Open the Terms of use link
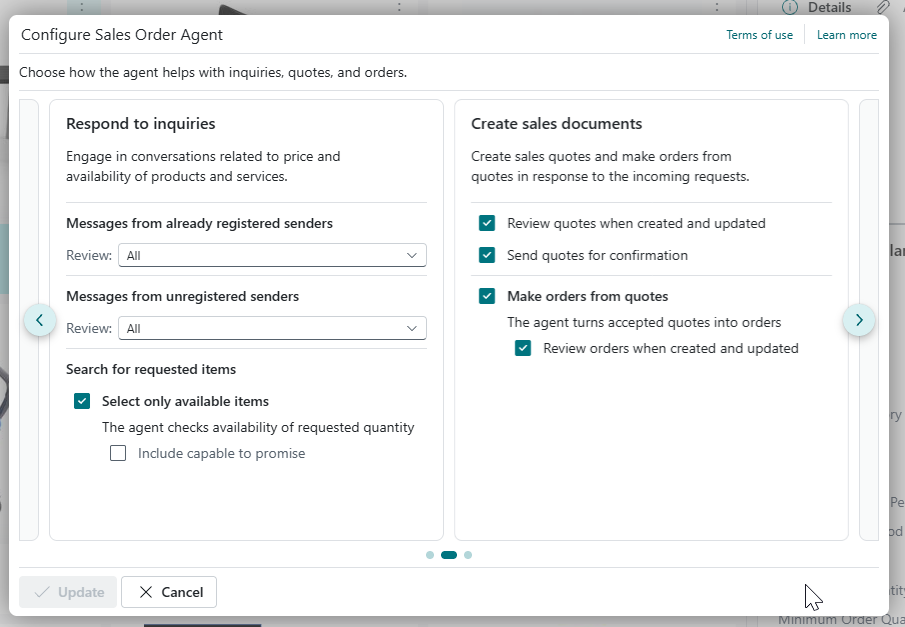Viewport: 905px width, 627px height. [759, 35]
